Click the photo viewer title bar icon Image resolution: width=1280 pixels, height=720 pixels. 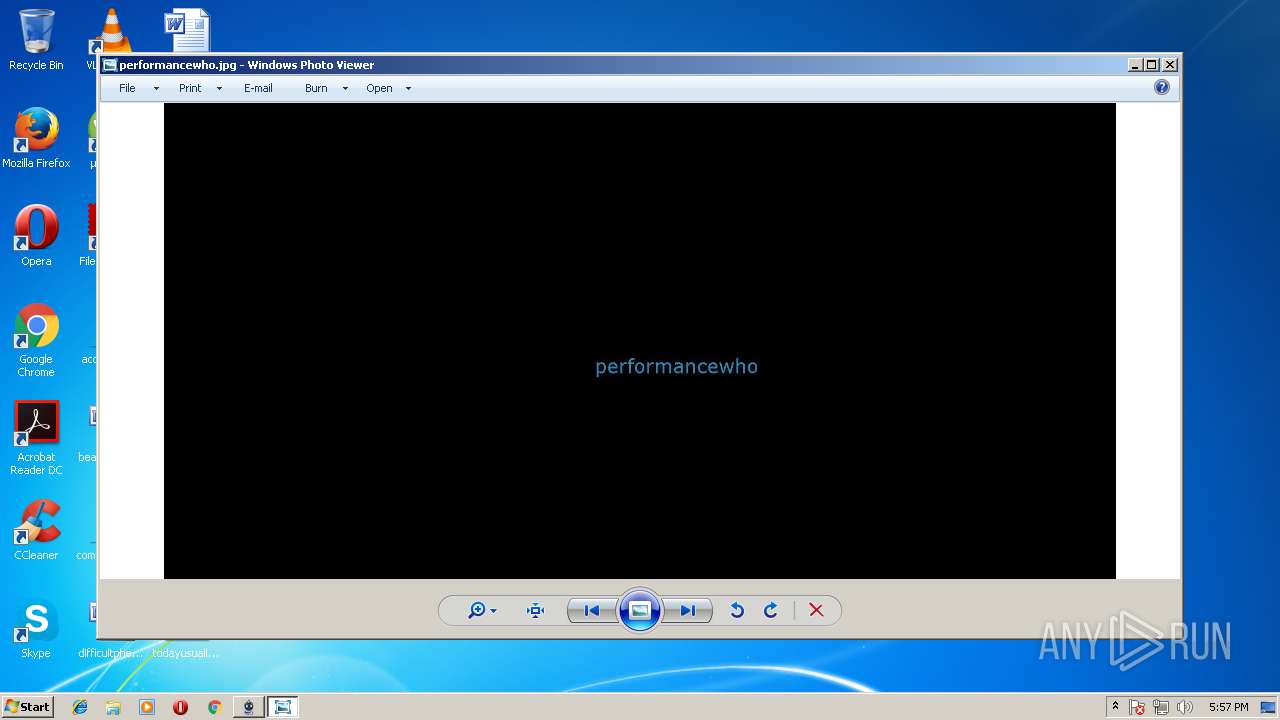110,65
